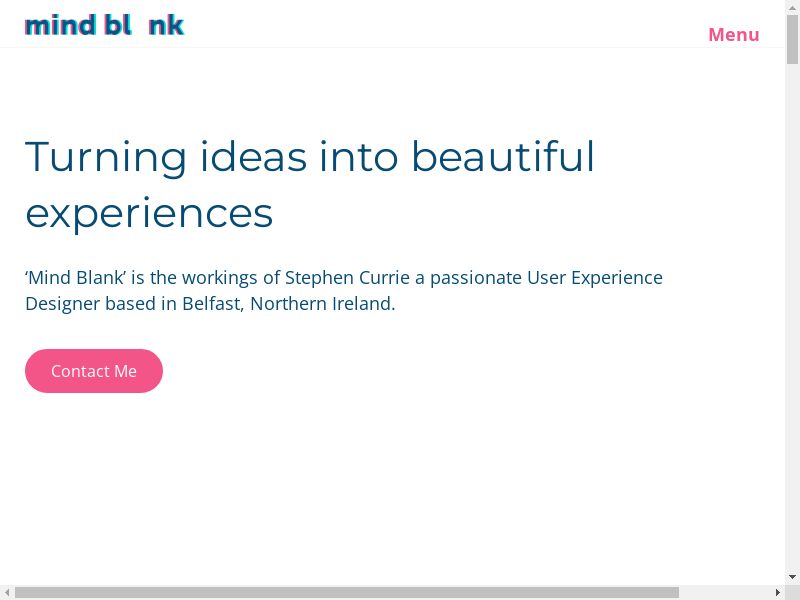Click the name "Stephen Currie" in the paragraph
This screenshot has height=600, width=800.
point(348,277)
